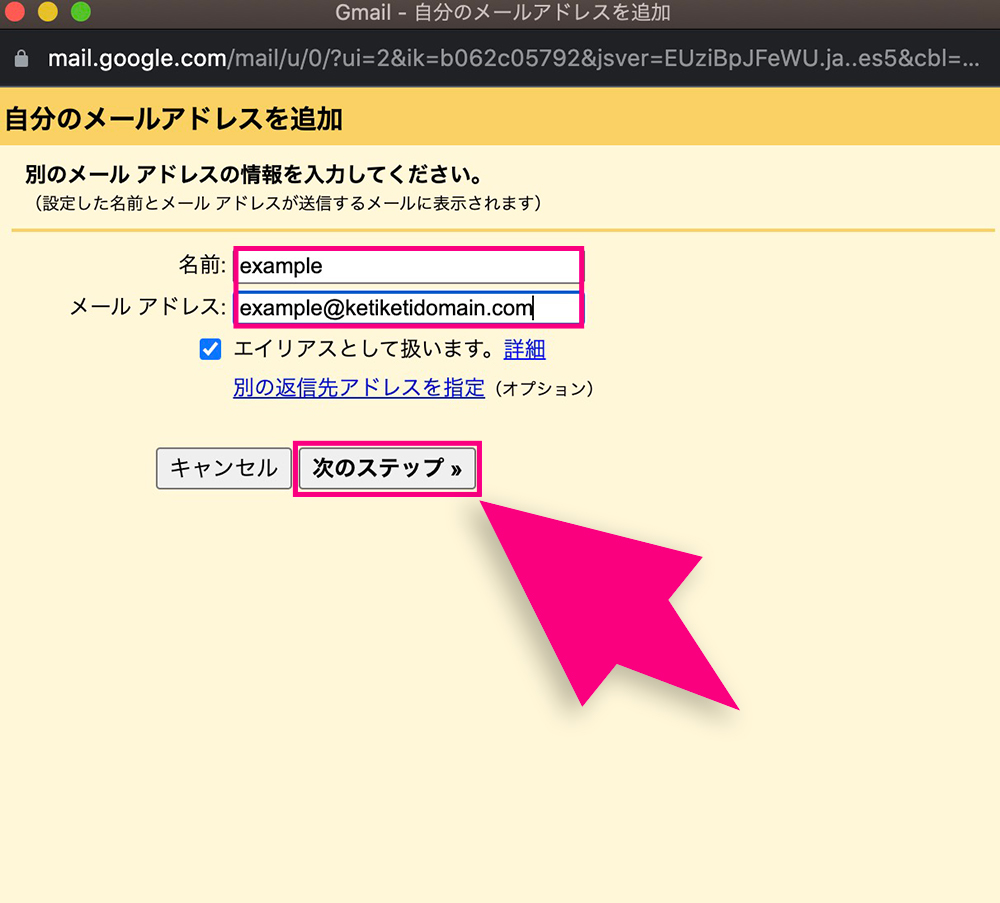
Task: Click the 名前 name input field
Action: (408, 266)
